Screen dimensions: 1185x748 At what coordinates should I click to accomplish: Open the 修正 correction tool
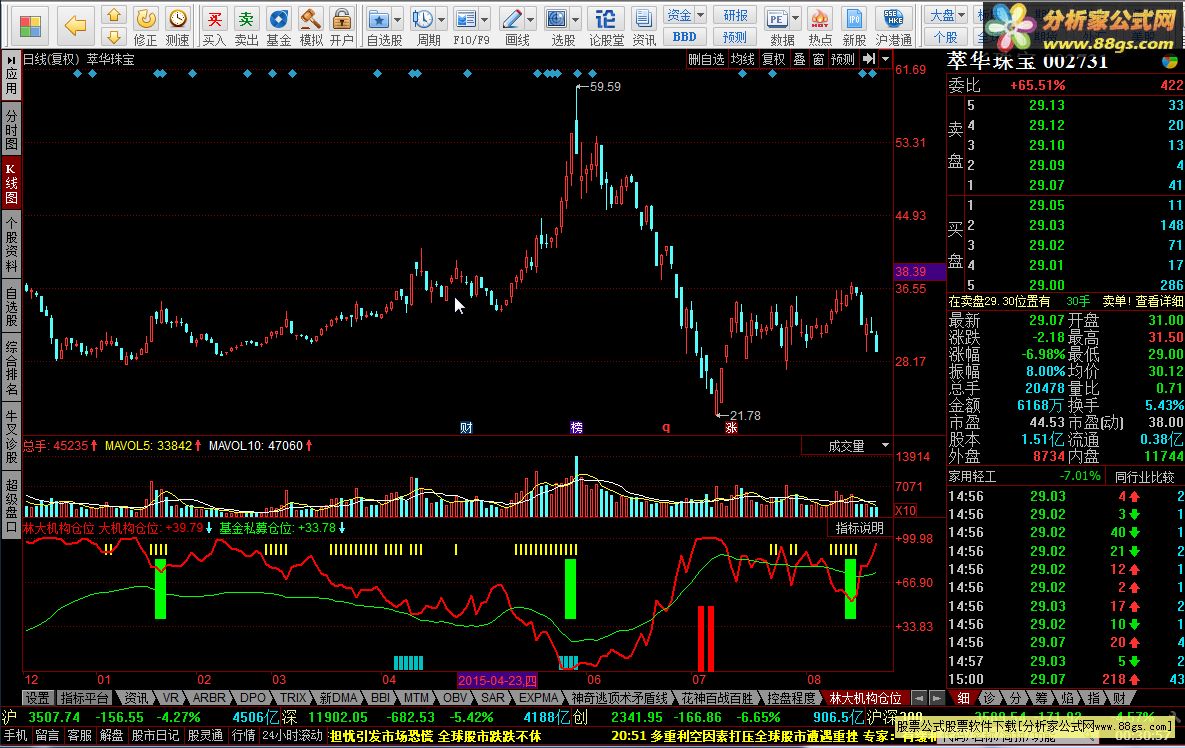click(x=145, y=26)
